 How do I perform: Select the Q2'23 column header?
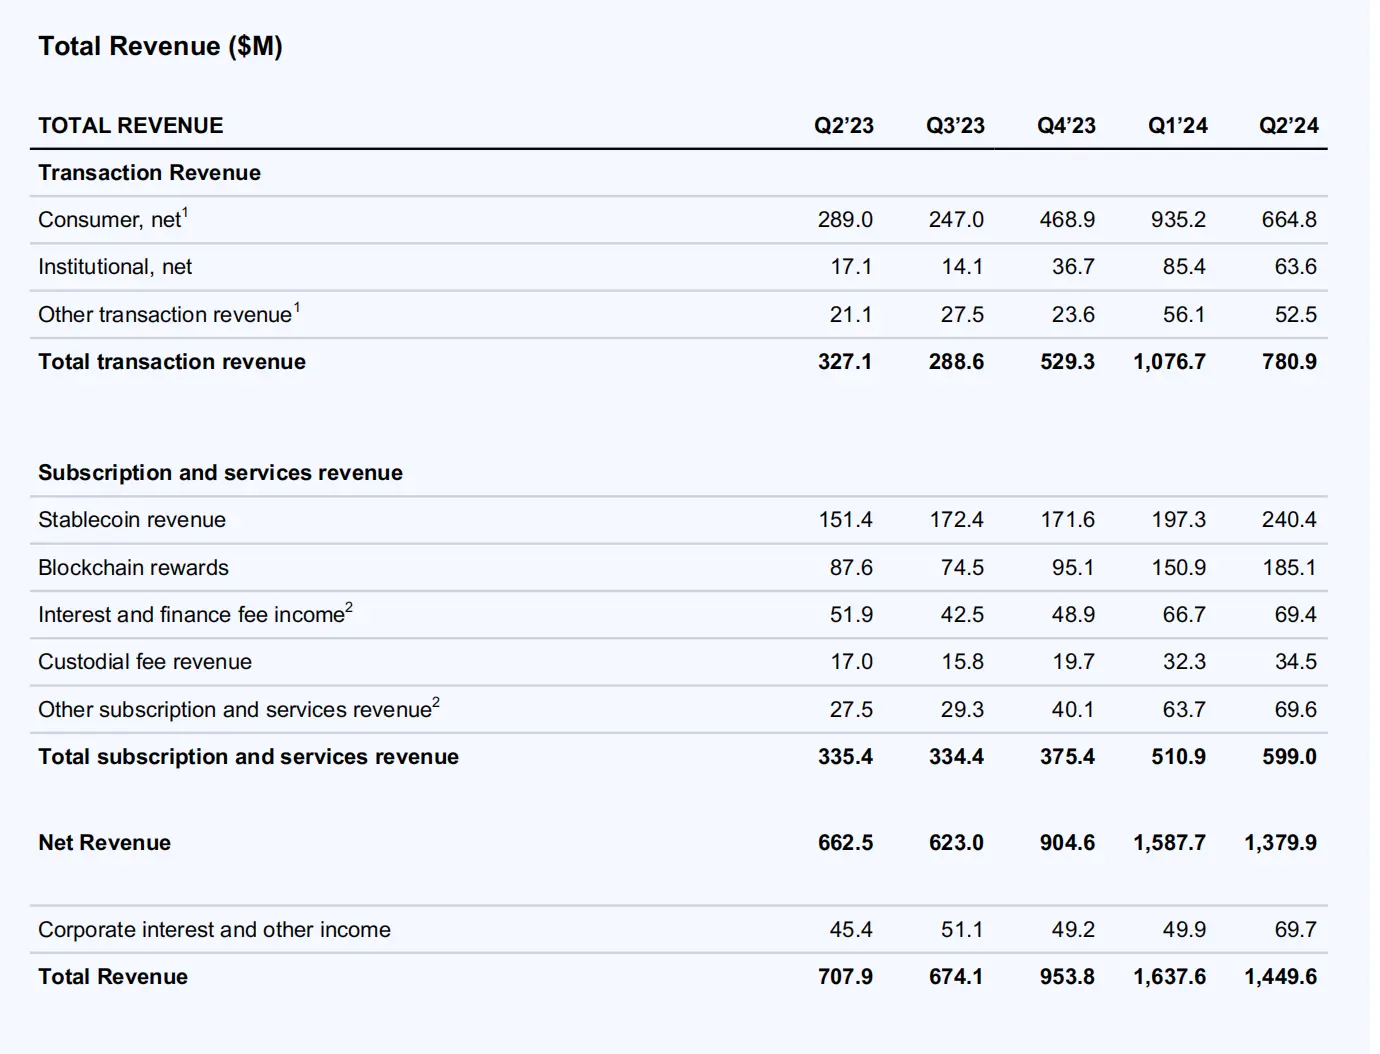tap(843, 125)
